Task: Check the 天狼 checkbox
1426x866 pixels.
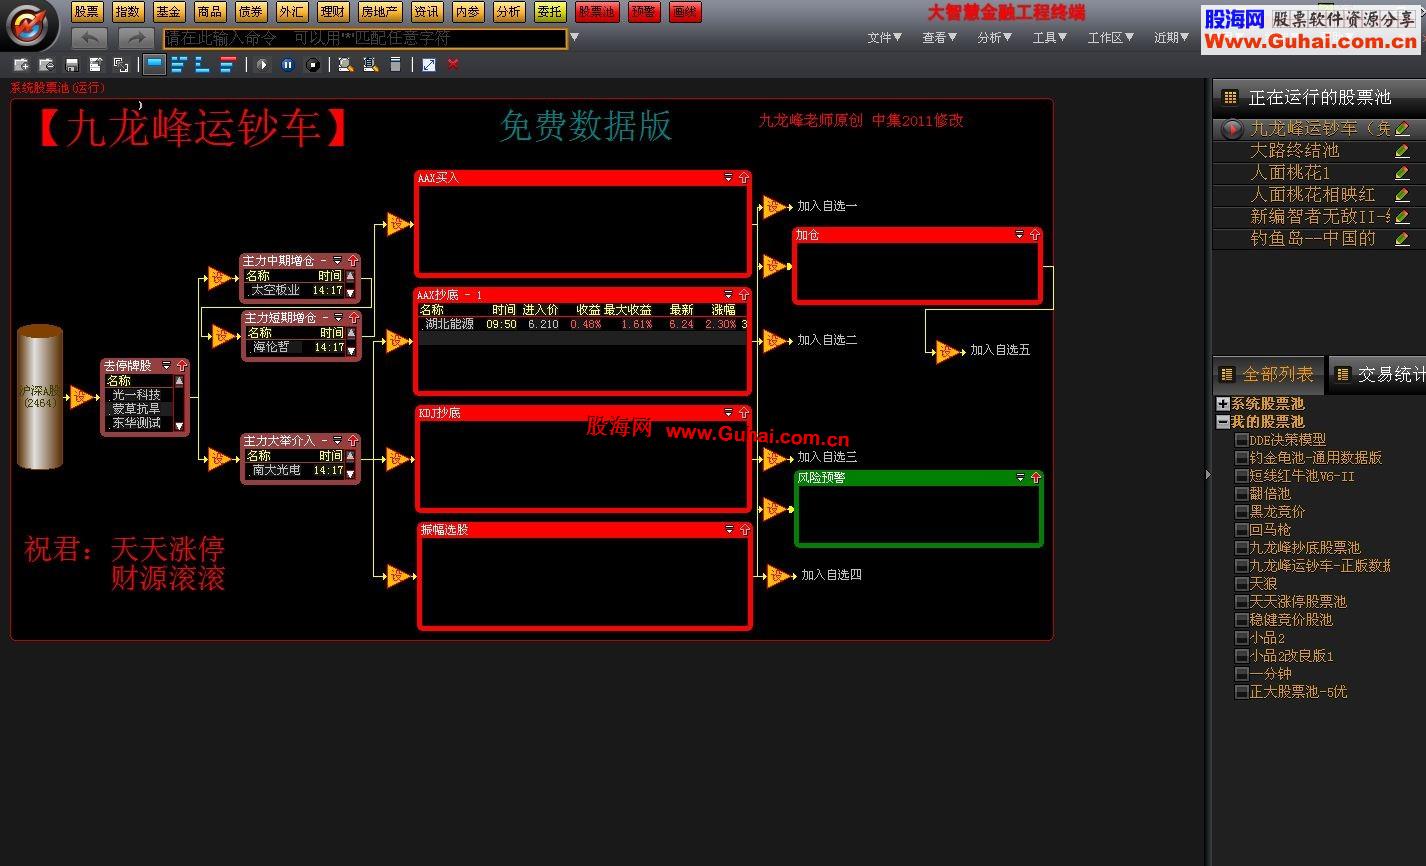Action: (1241, 583)
